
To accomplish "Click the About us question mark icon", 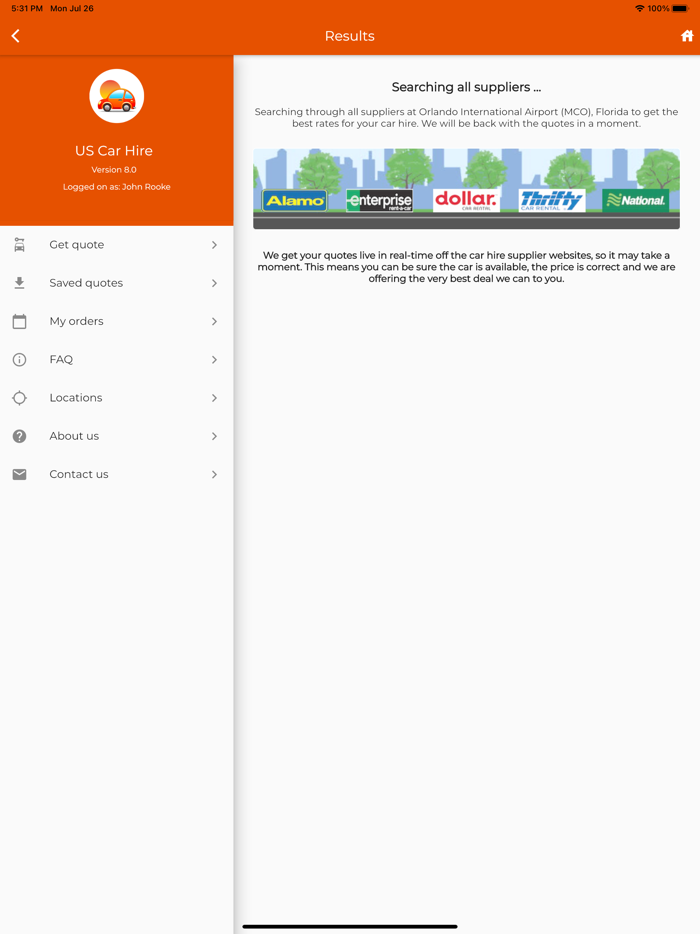I will click(20, 436).
